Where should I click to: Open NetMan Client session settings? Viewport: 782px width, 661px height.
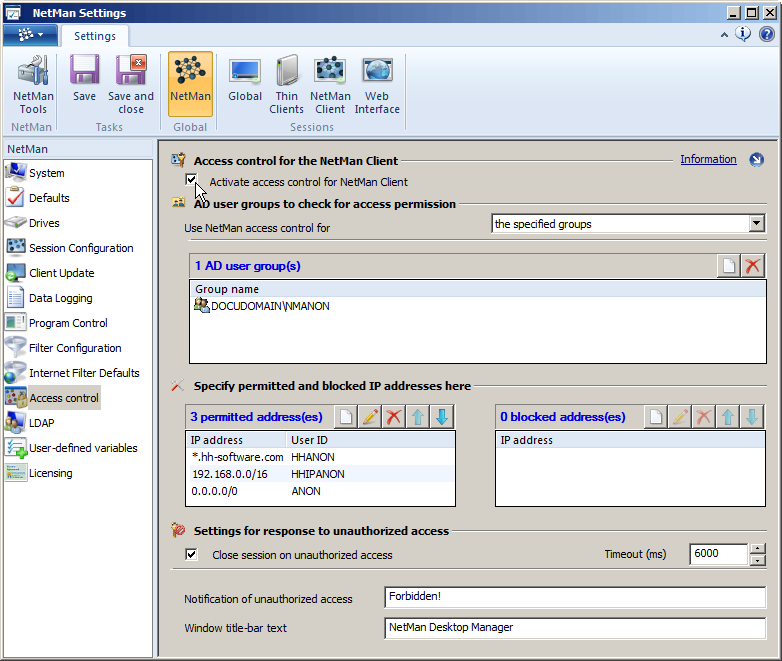[x=330, y=85]
